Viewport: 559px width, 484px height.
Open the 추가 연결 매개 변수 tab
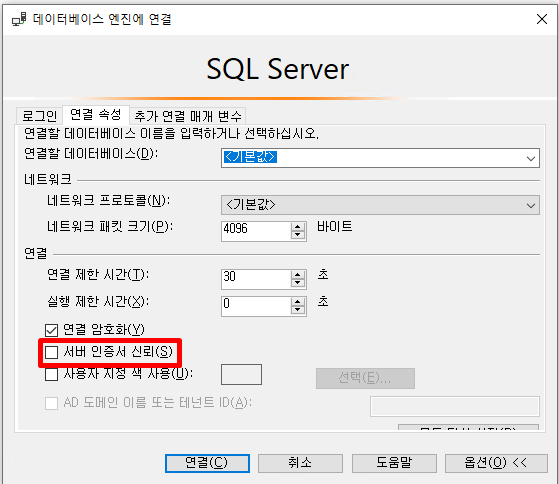188,115
